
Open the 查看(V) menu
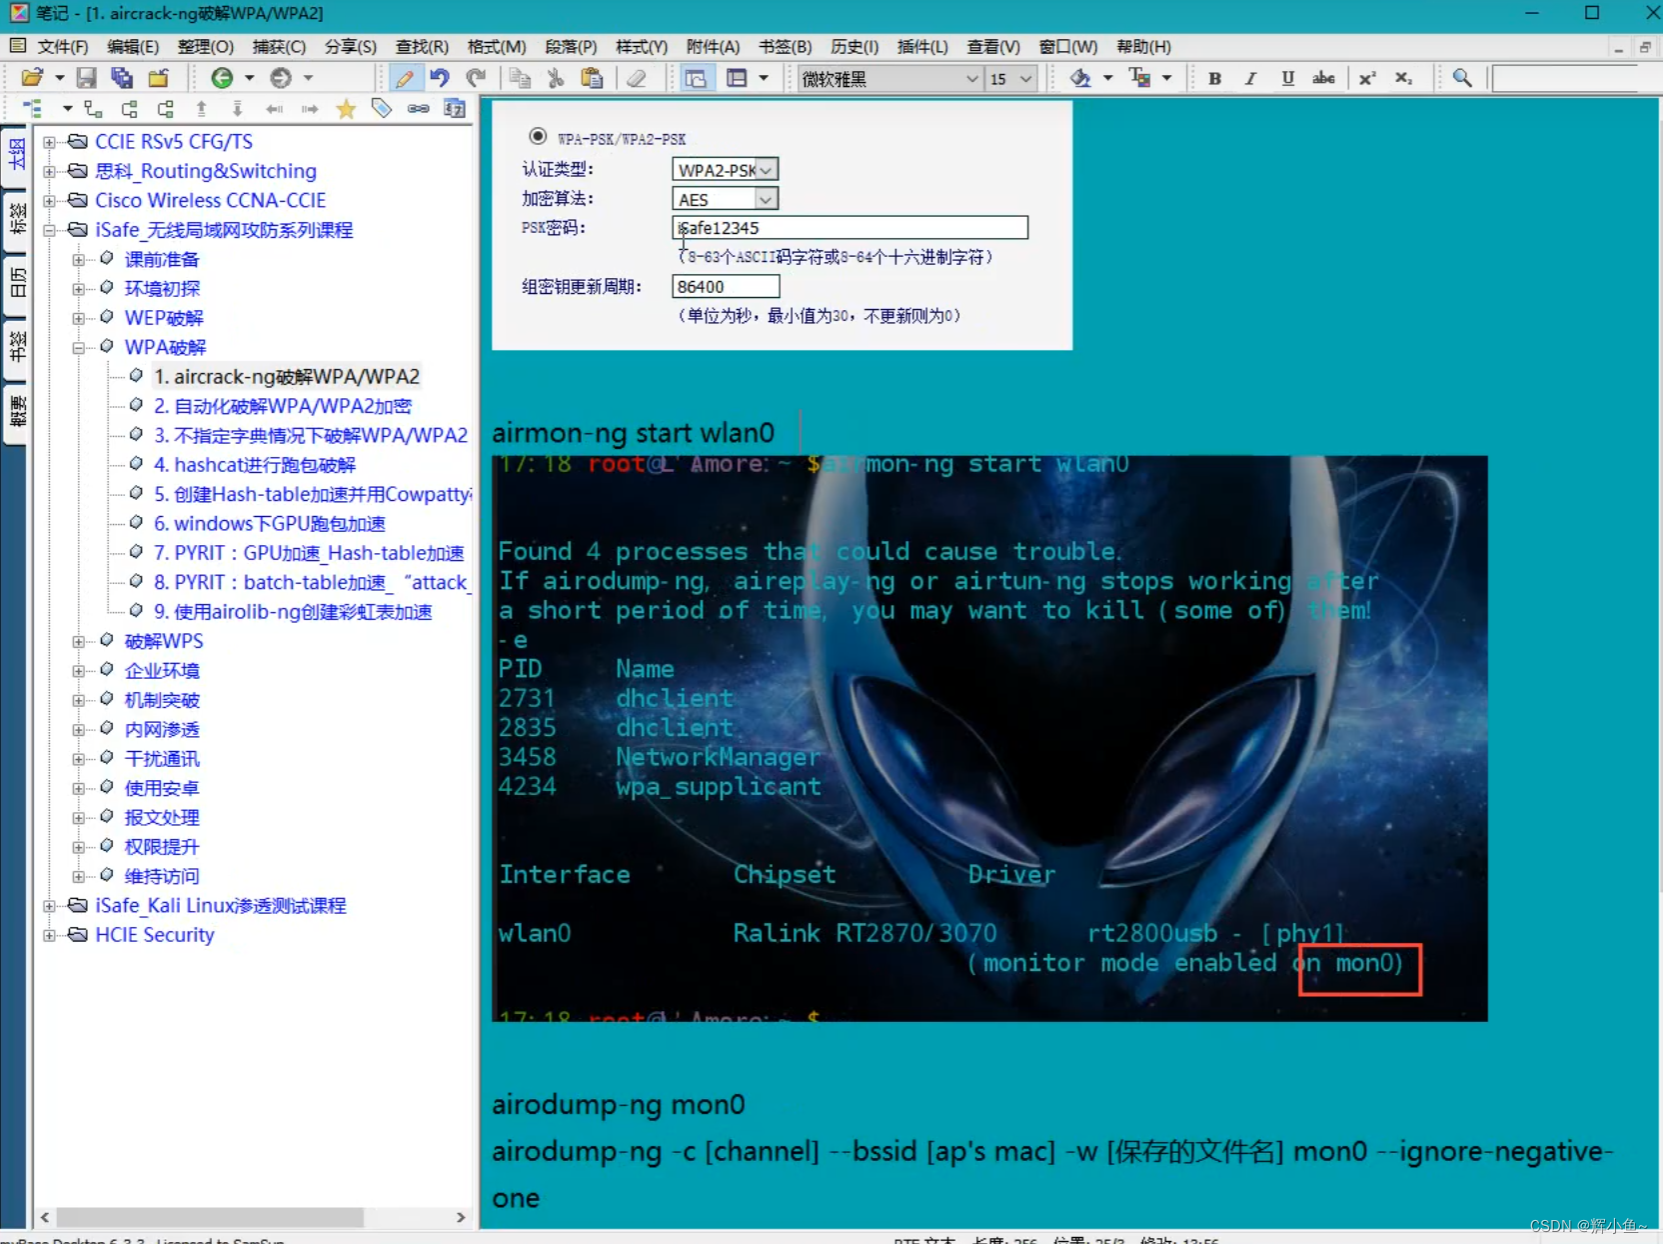pos(993,47)
